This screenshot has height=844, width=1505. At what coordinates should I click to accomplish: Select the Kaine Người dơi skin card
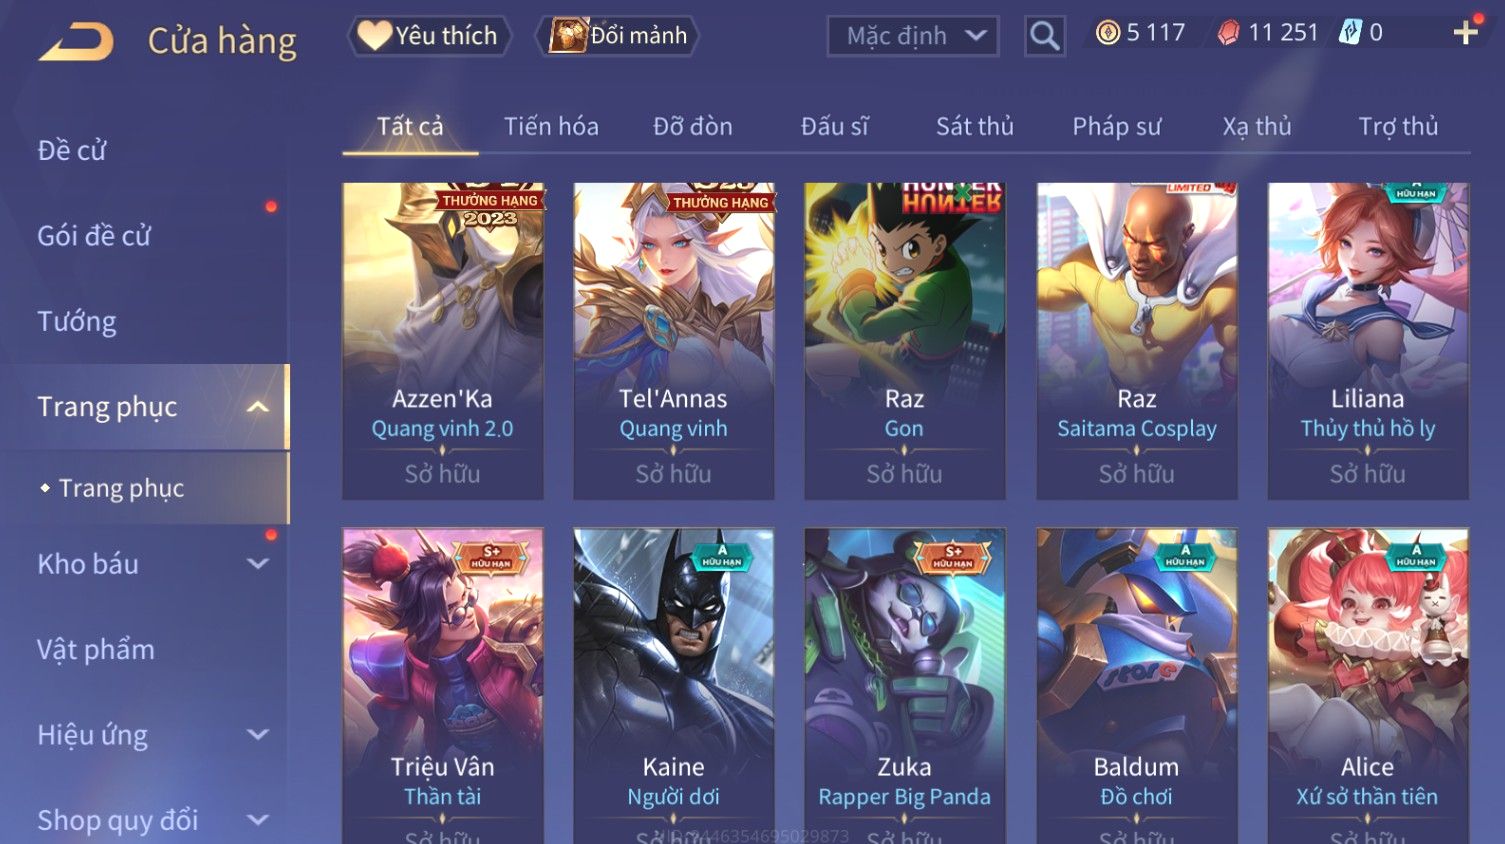(x=673, y=686)
